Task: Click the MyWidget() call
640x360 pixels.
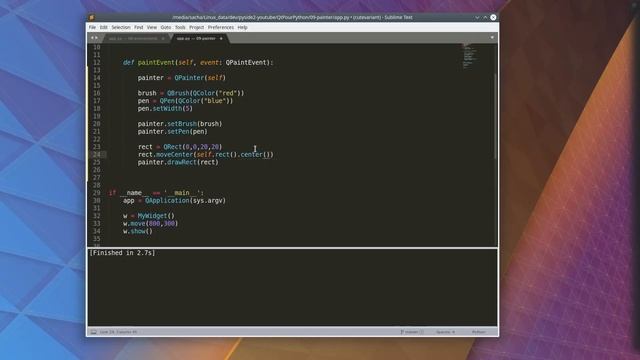Action: (156, 216)
